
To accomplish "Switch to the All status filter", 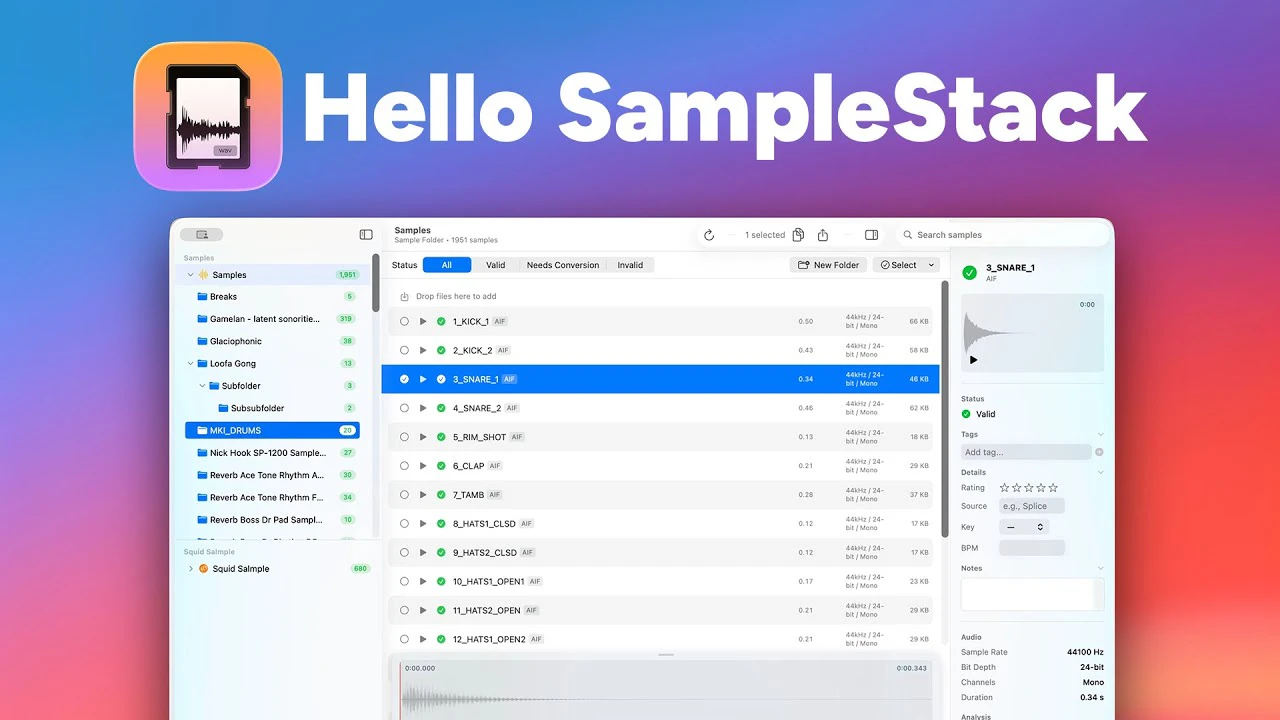I will [x=447, y=265].
